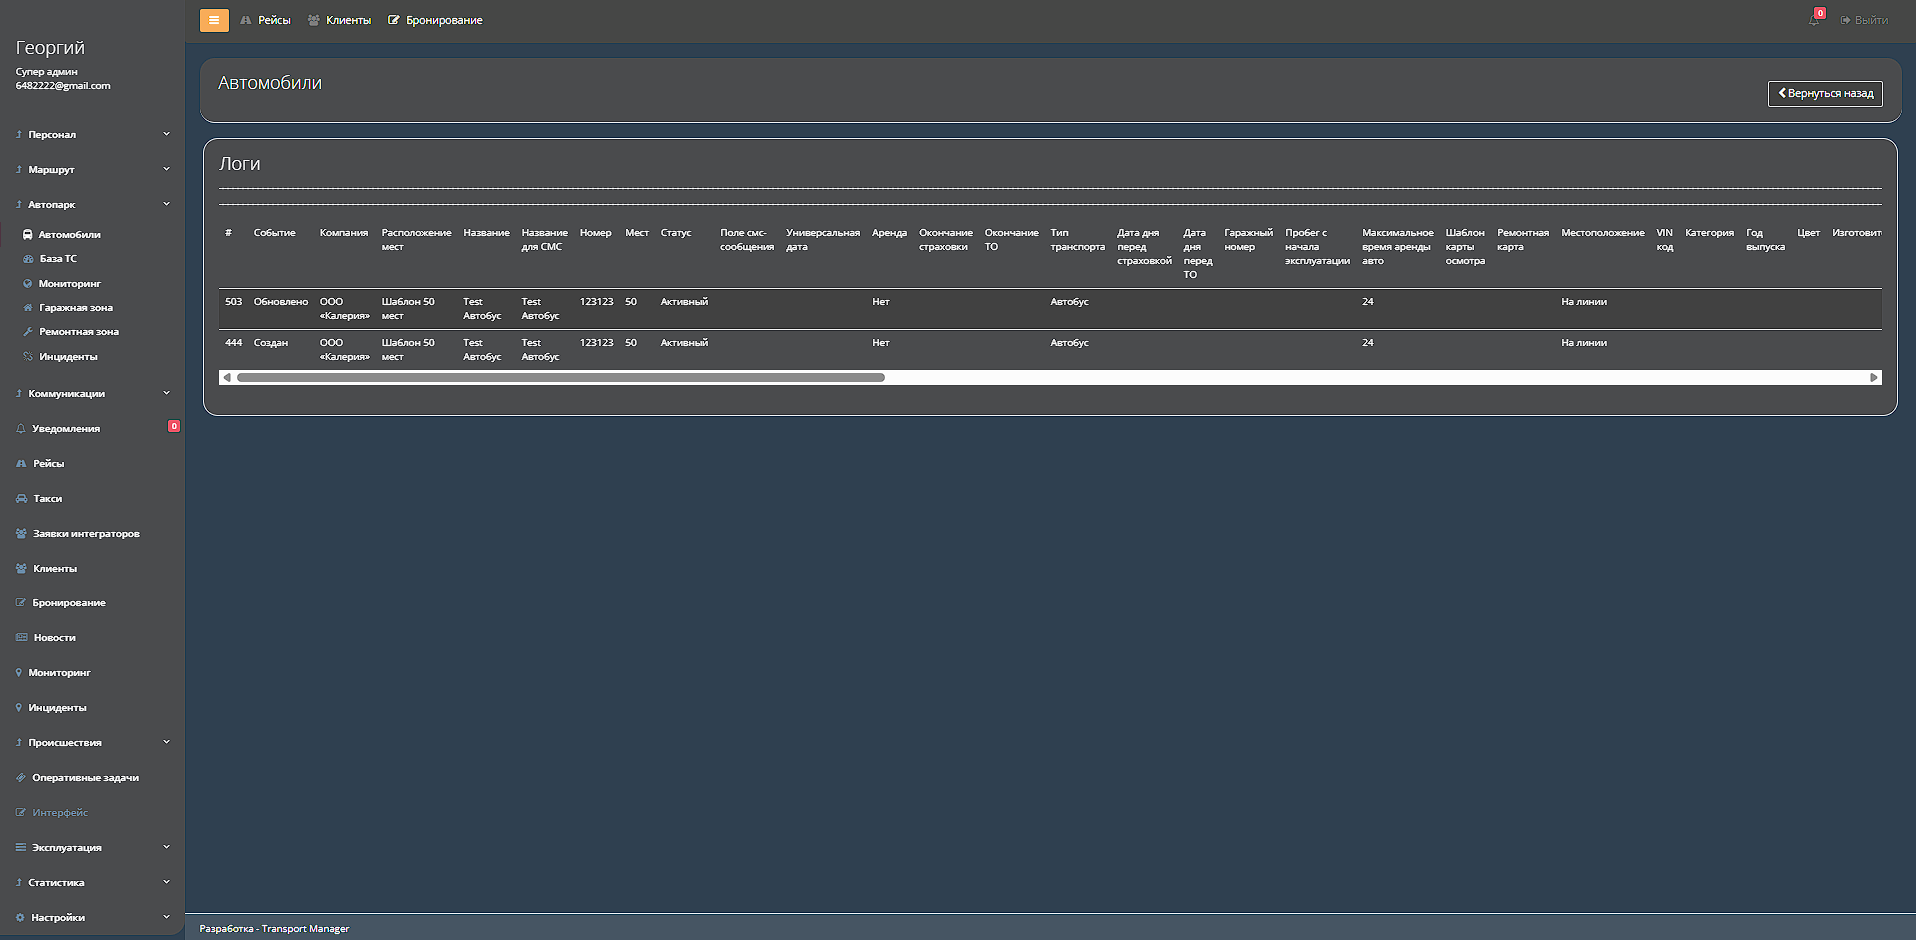Open Гаражная зона sidebar item

pyautogui.click(x=75, y=308)
